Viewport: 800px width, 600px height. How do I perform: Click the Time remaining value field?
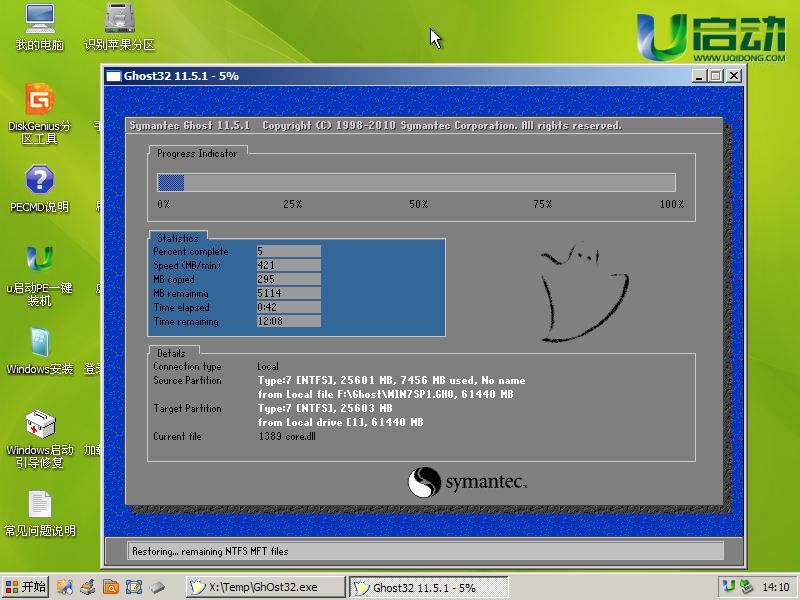[291, 322]
